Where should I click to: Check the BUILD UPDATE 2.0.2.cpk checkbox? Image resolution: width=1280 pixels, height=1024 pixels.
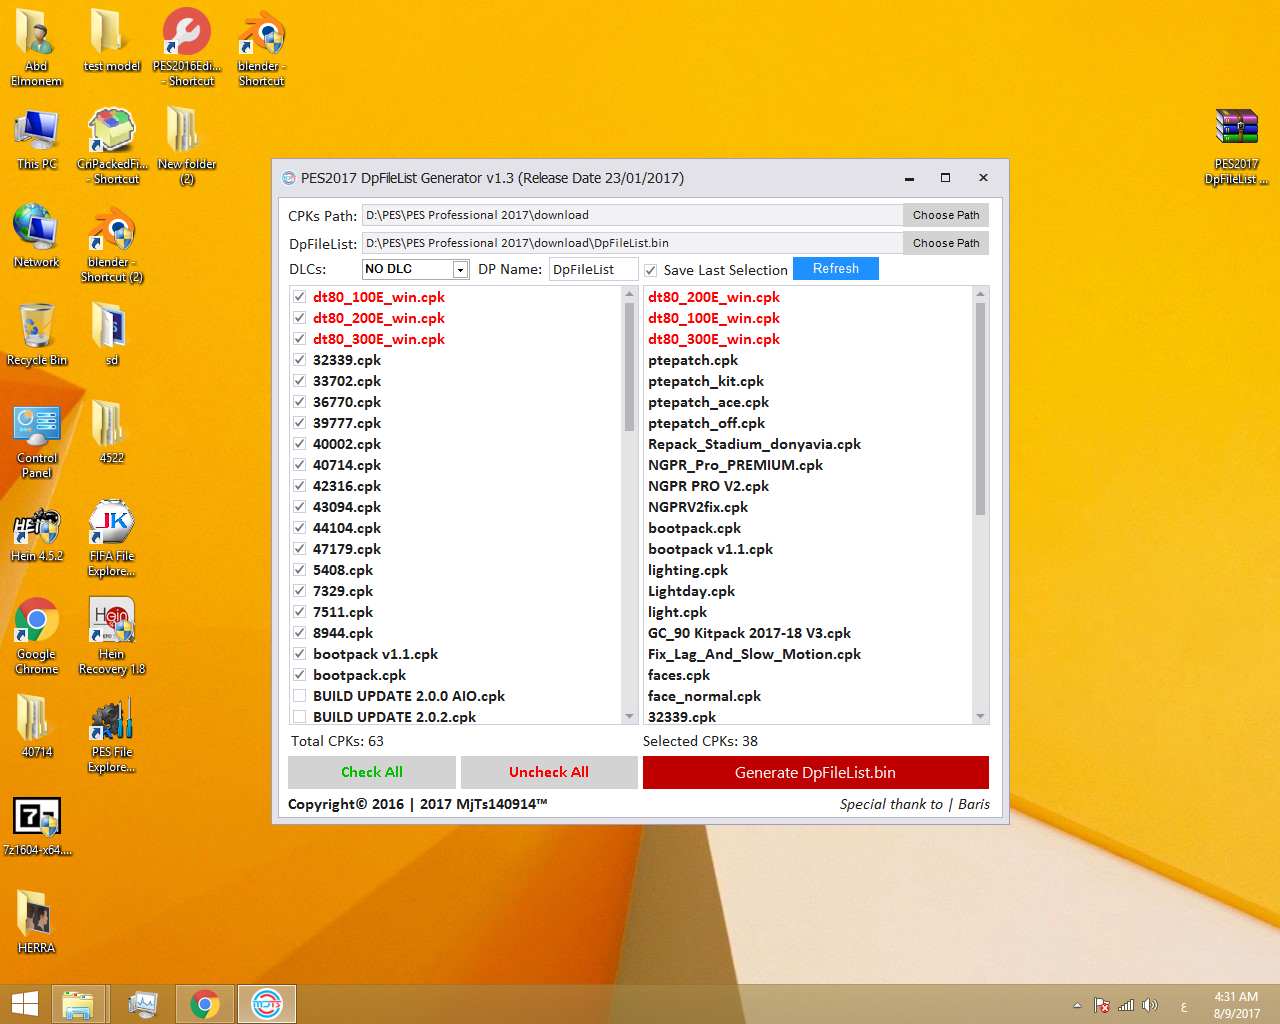pyautogui.click(x=299, y=717)
